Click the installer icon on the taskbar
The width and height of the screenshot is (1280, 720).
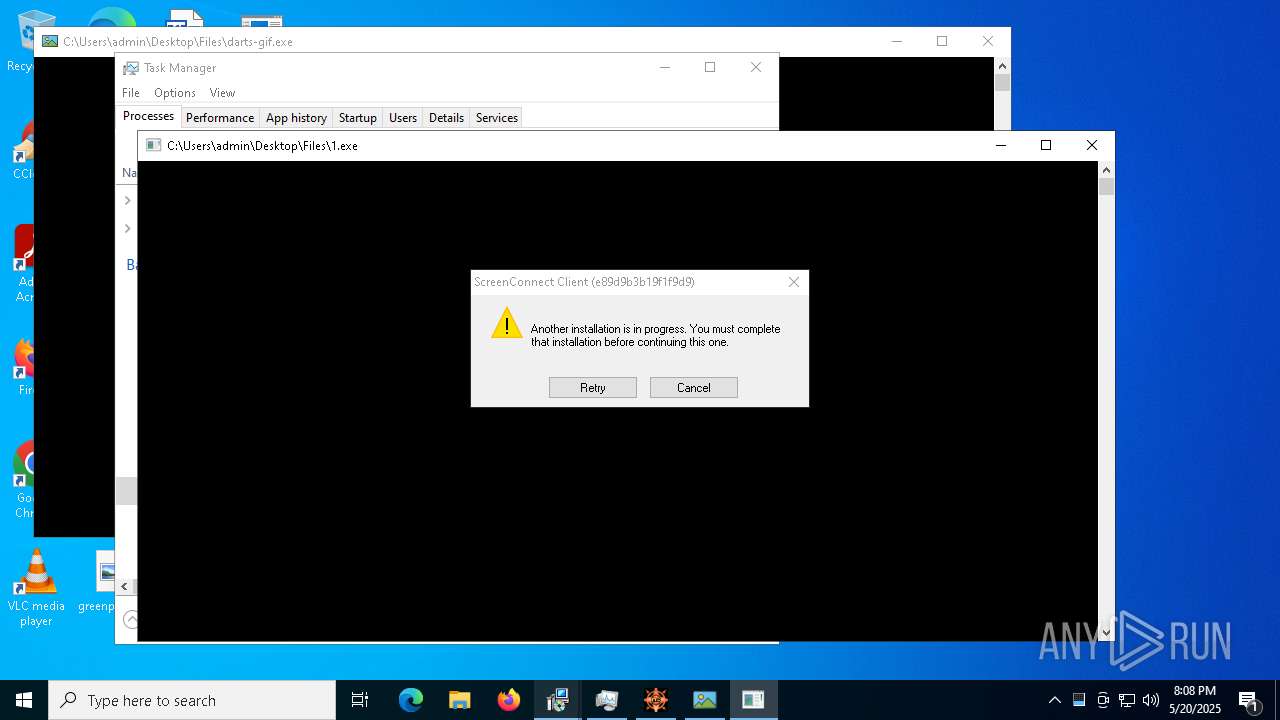558,700
